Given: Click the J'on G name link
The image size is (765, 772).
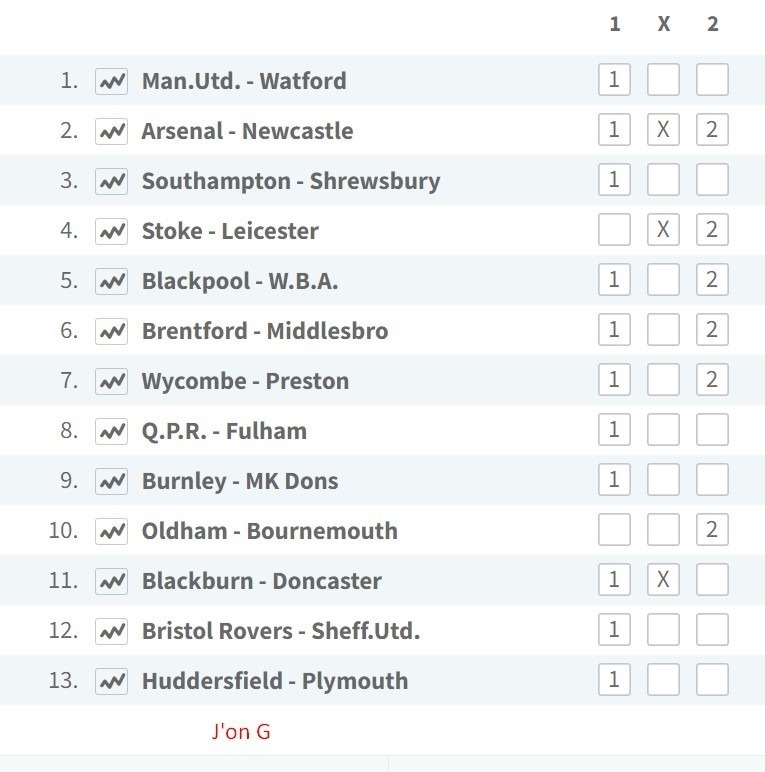Looking at the screenshot, I should click(x=241, y=732).
